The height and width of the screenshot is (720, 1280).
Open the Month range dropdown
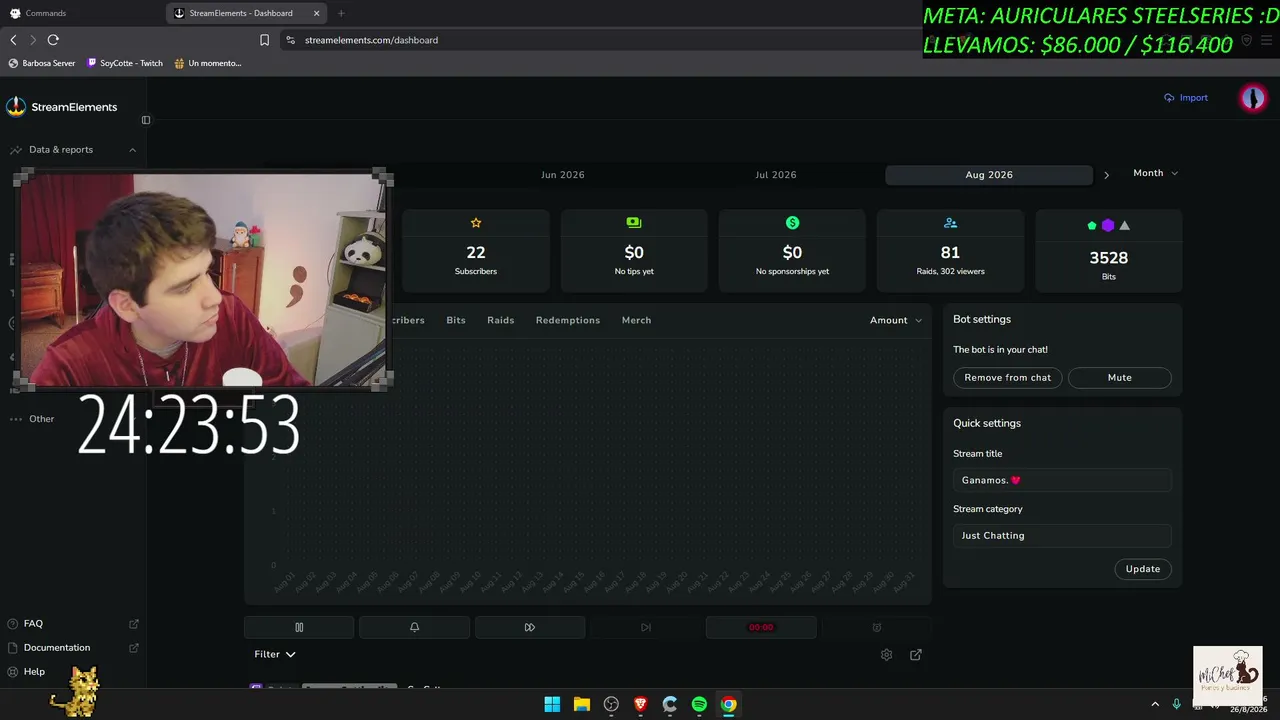pos(1156,173)
